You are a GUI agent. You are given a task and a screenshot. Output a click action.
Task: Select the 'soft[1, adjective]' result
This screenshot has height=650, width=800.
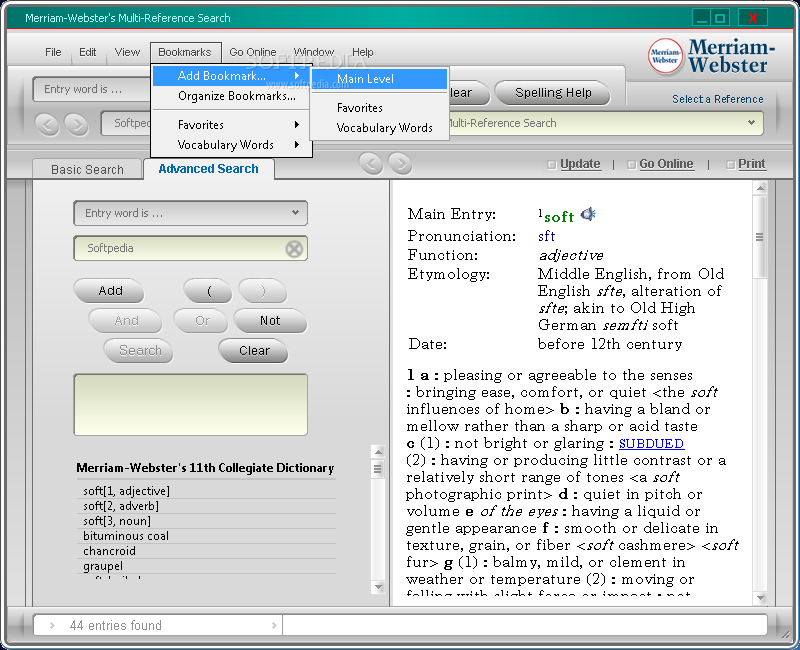[207, 491]
